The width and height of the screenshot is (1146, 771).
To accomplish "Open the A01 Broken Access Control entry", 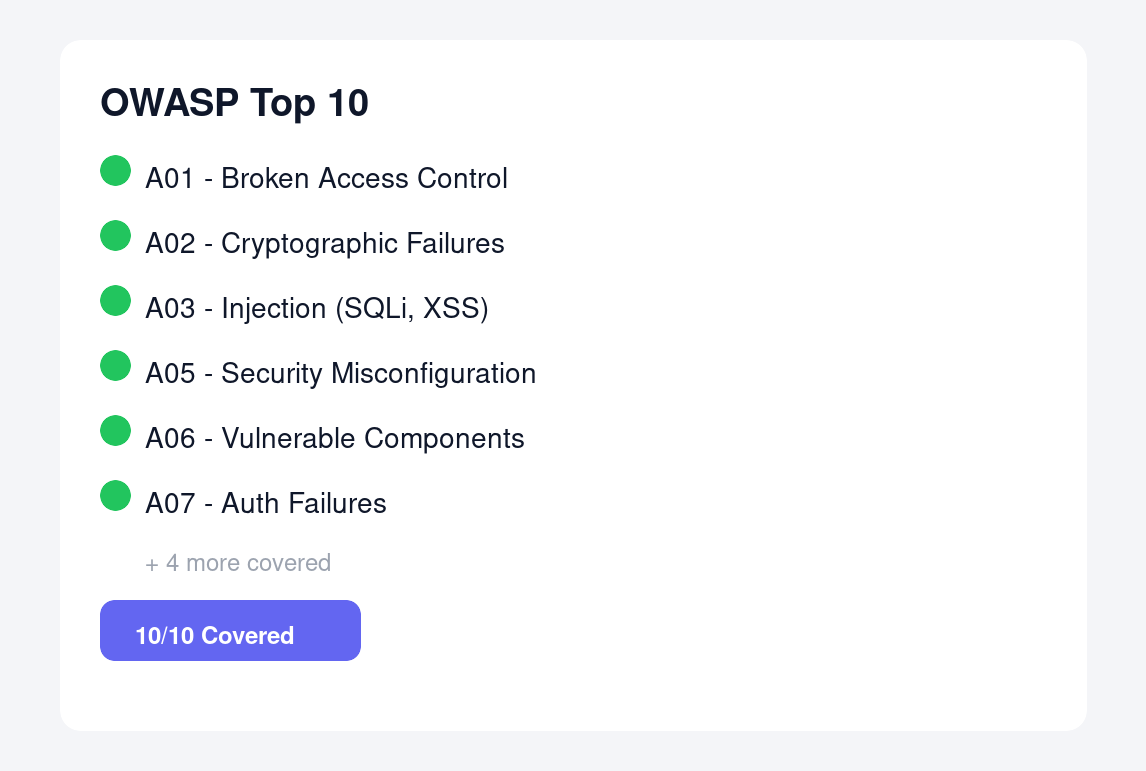I will [327, 178].
